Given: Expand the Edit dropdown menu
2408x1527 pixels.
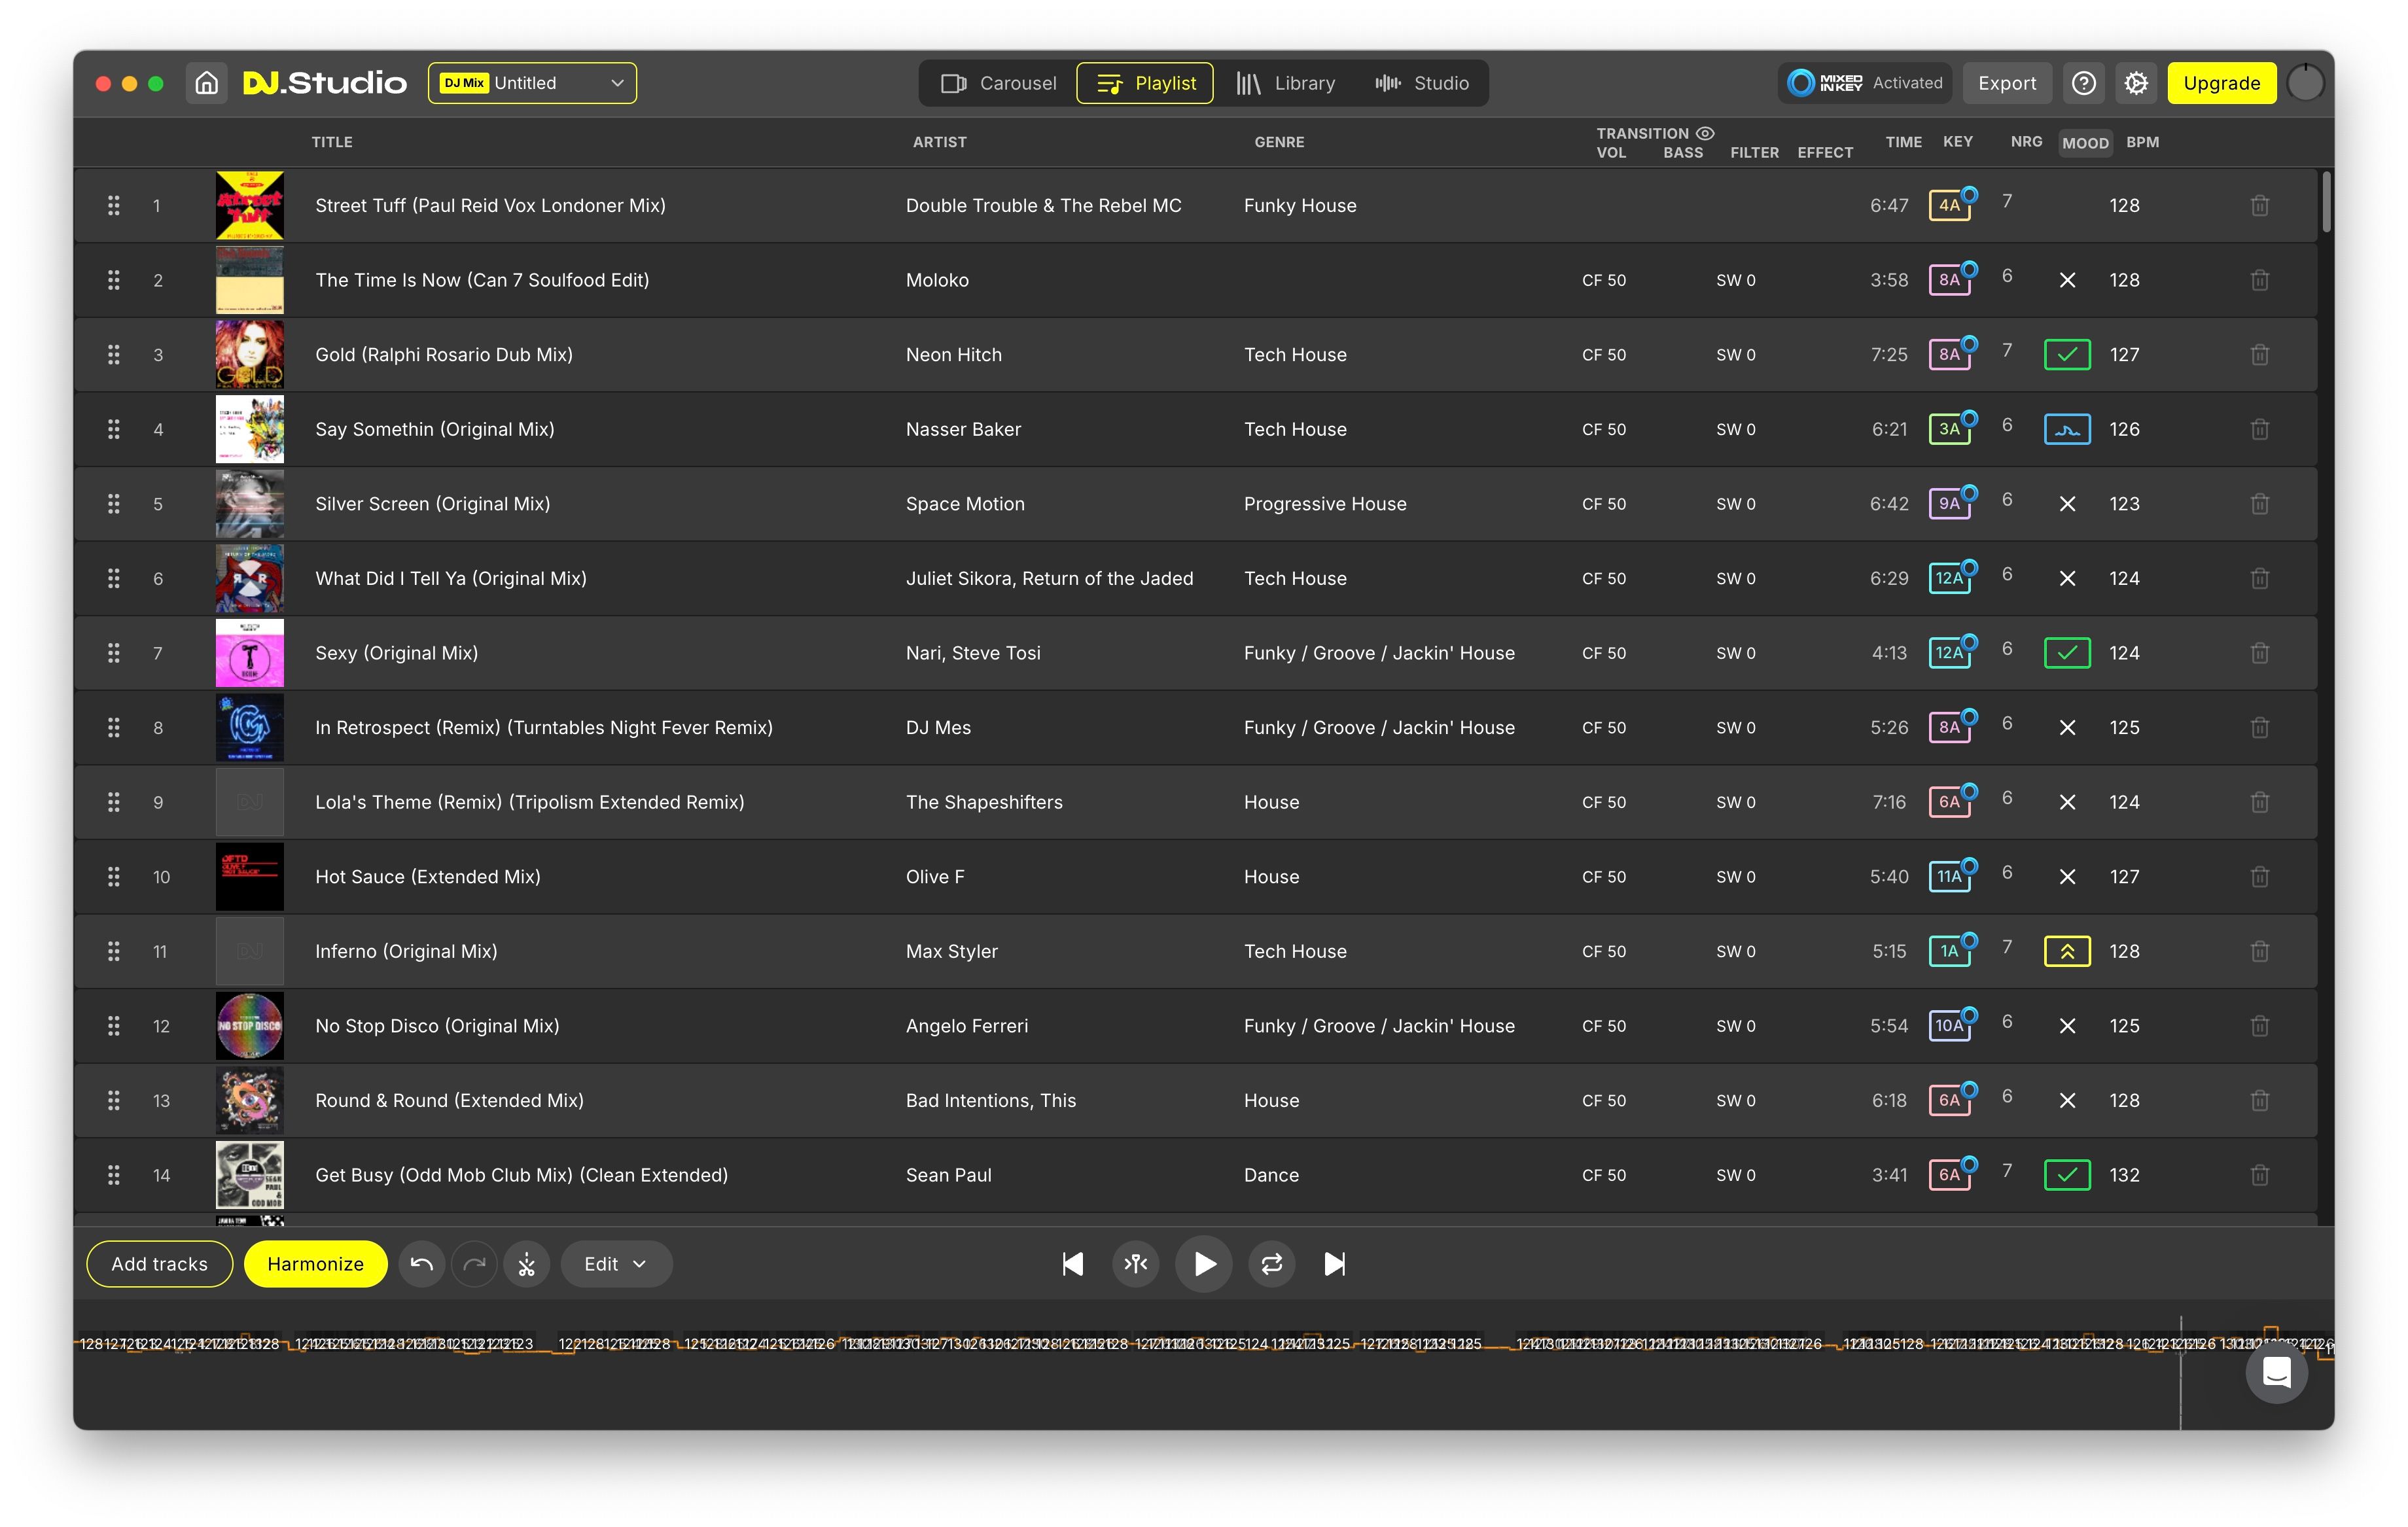Looking at the screenshot, I should [616, 1264].
